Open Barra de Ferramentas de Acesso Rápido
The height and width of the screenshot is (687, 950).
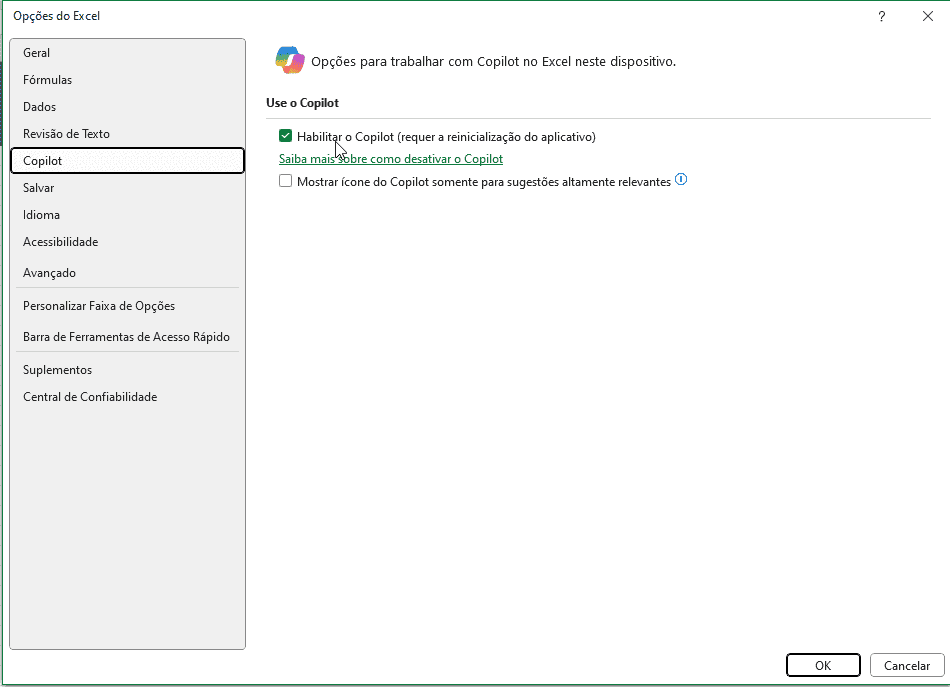tap(127, 337)
